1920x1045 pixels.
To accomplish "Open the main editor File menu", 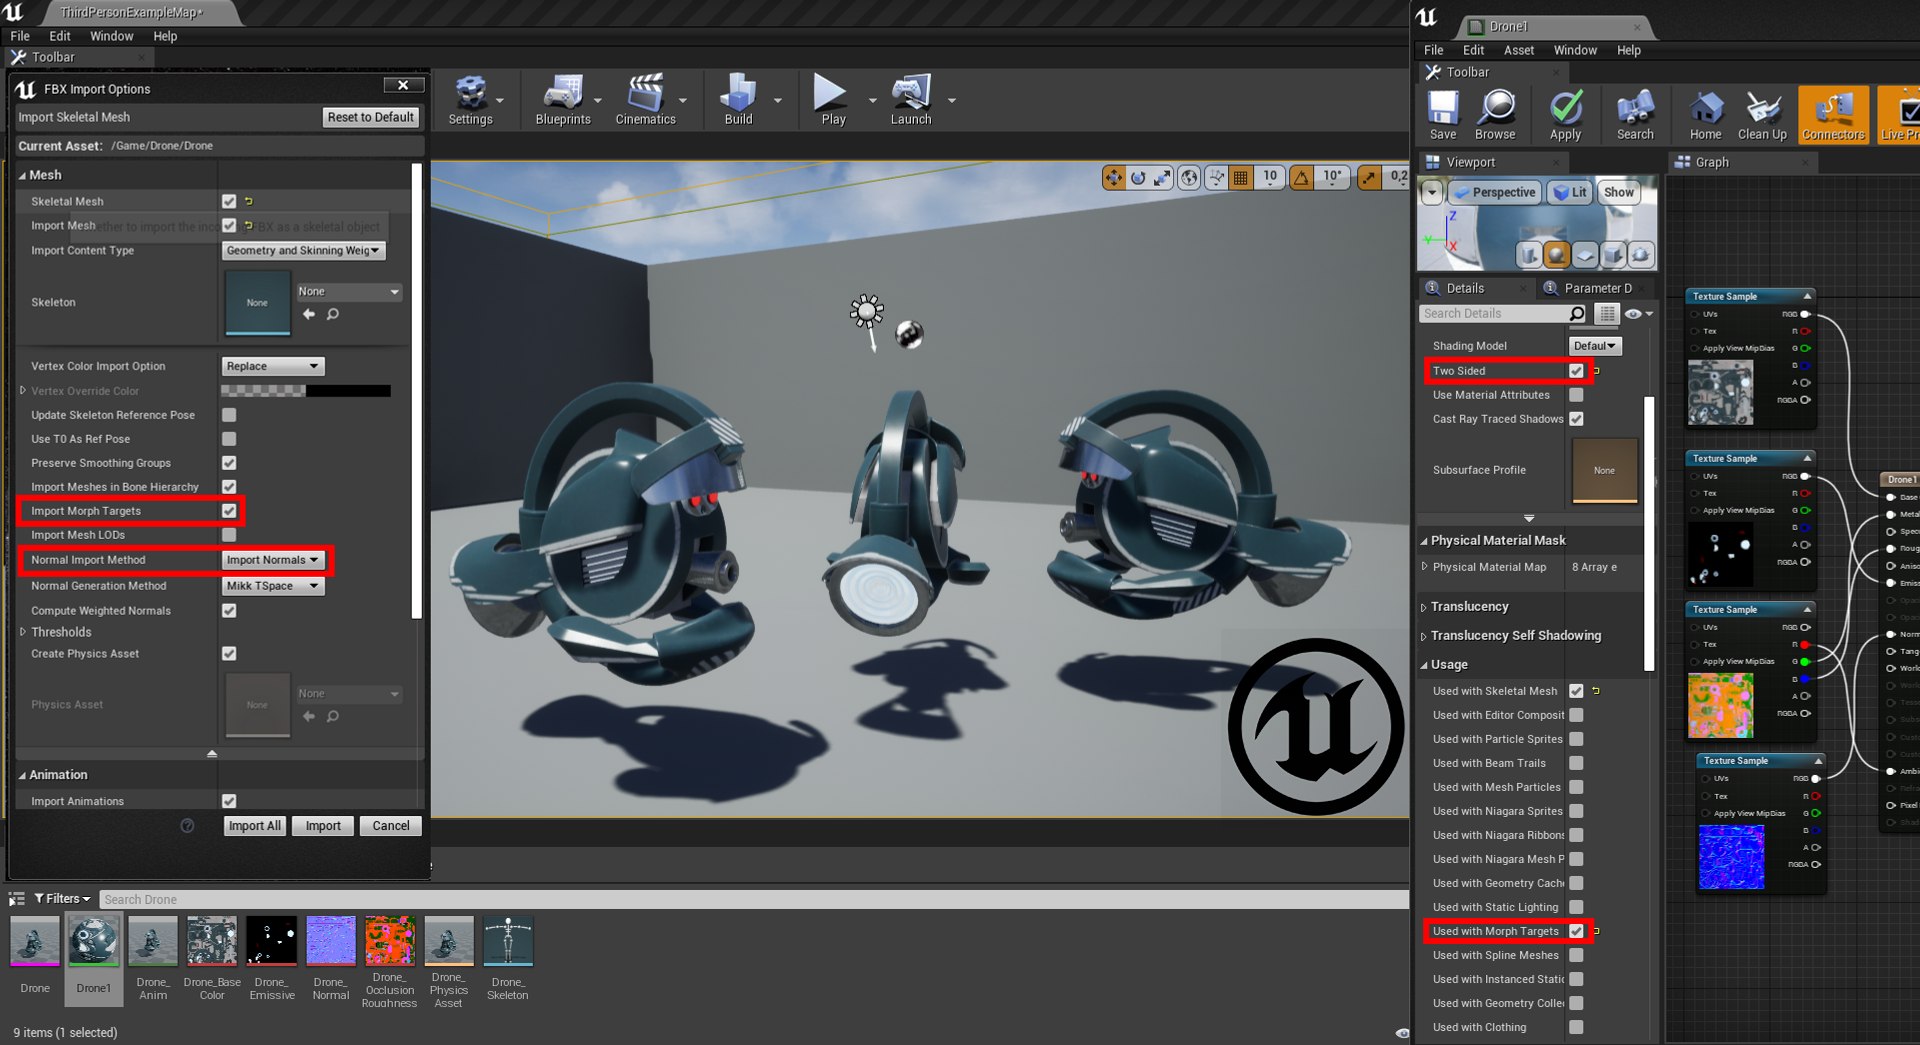I will pyautogui.click(x=20, y=36).
